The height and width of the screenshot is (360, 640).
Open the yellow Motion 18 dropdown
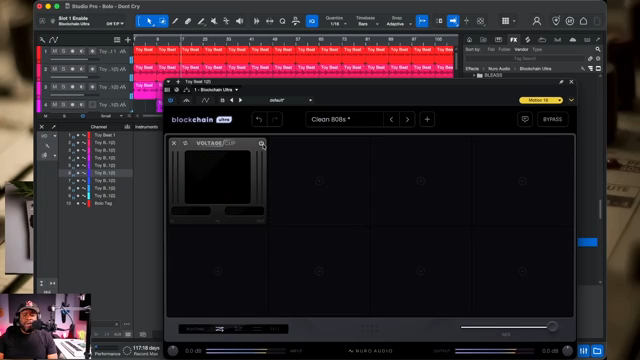point(541,100)
